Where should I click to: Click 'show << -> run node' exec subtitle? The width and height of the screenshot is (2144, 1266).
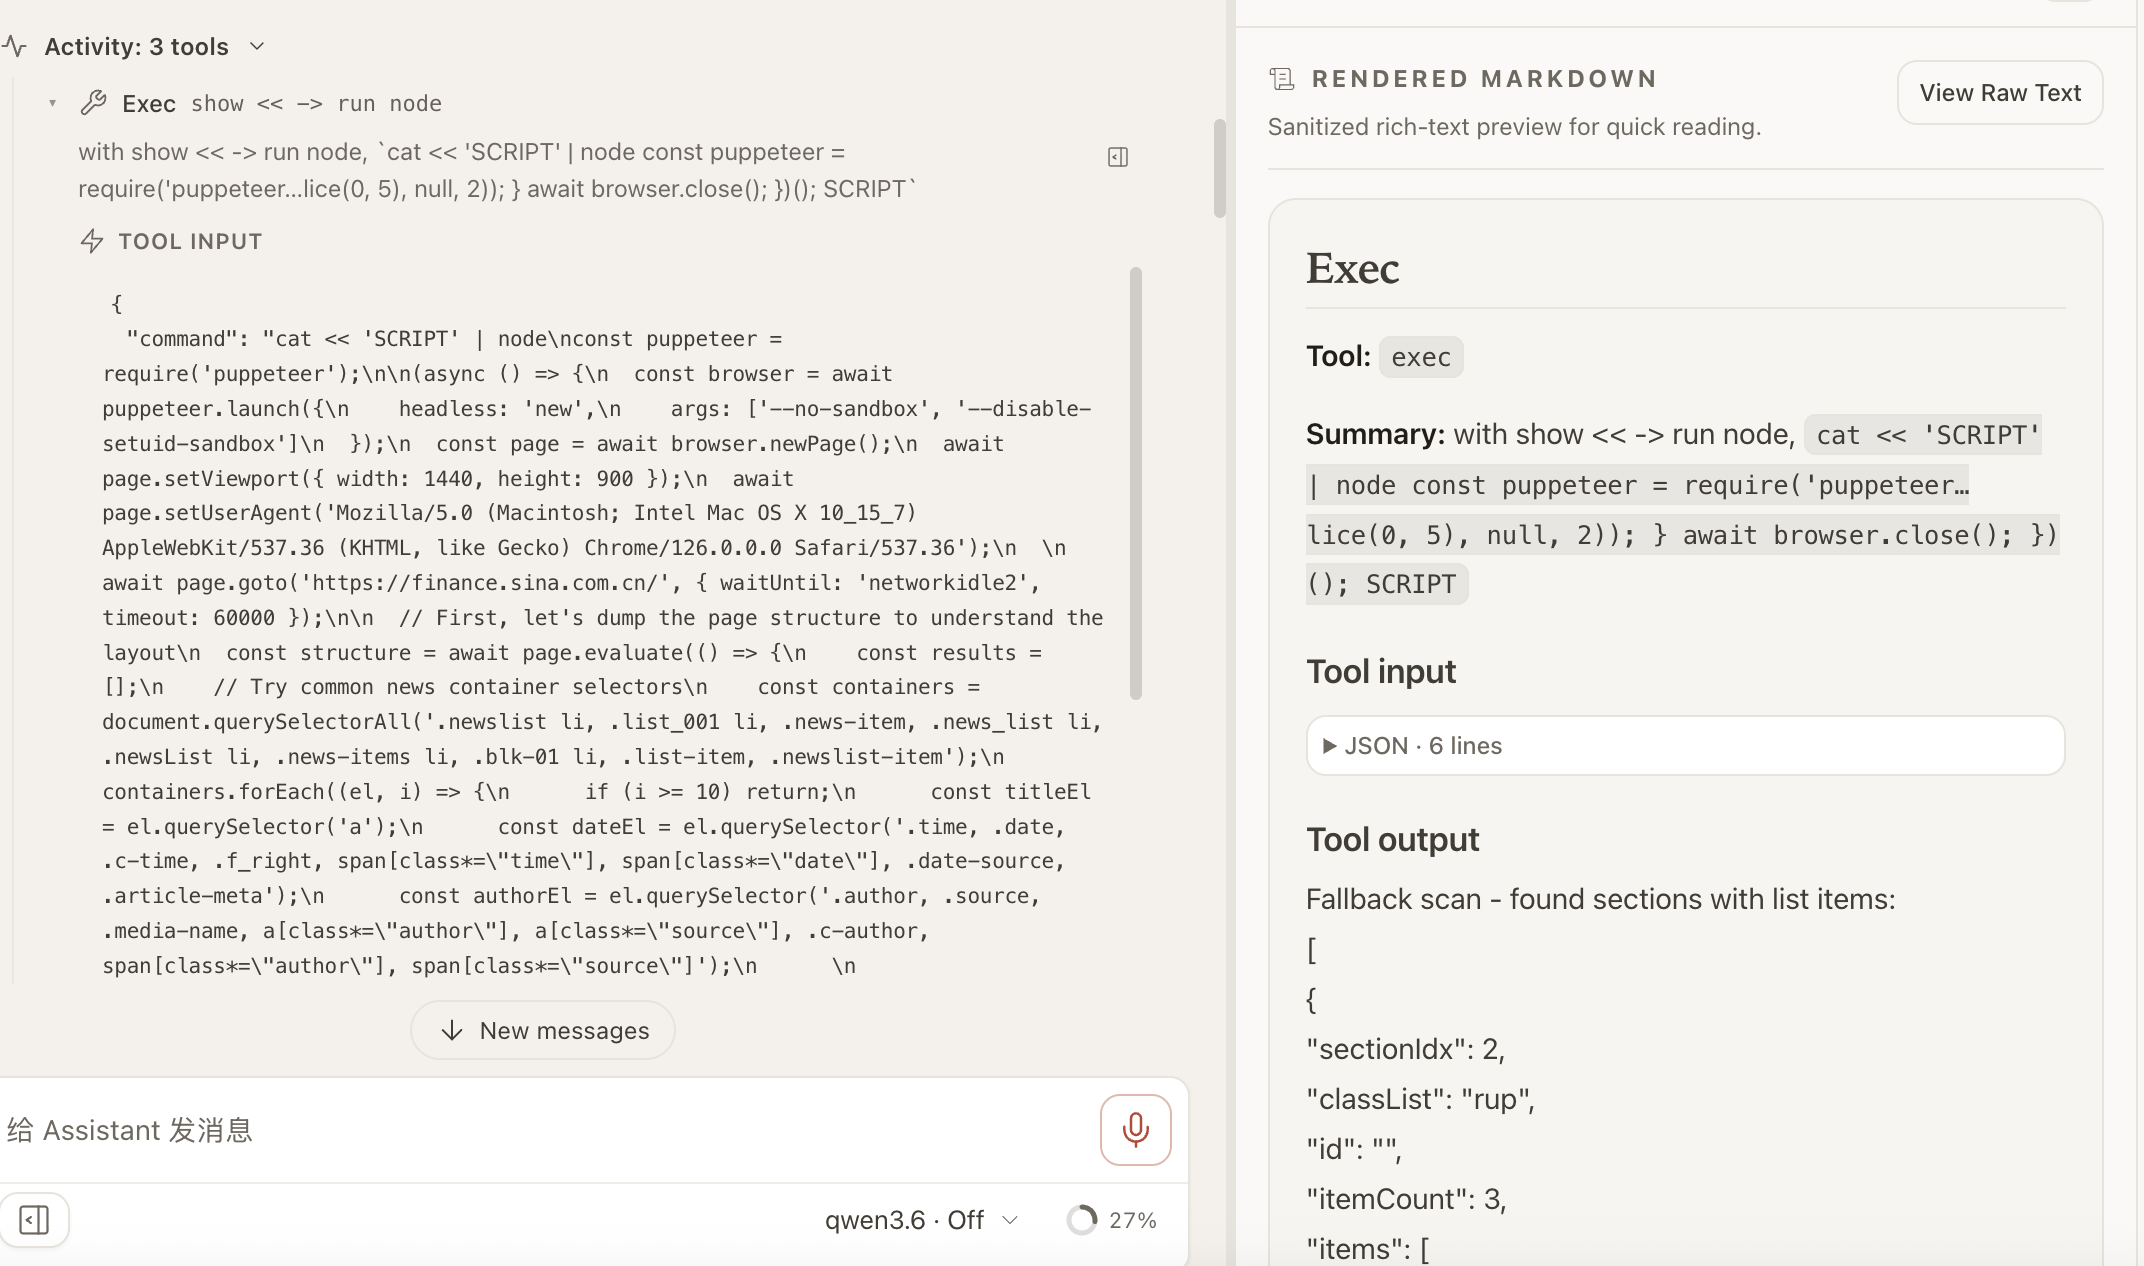tap(316, 103)
